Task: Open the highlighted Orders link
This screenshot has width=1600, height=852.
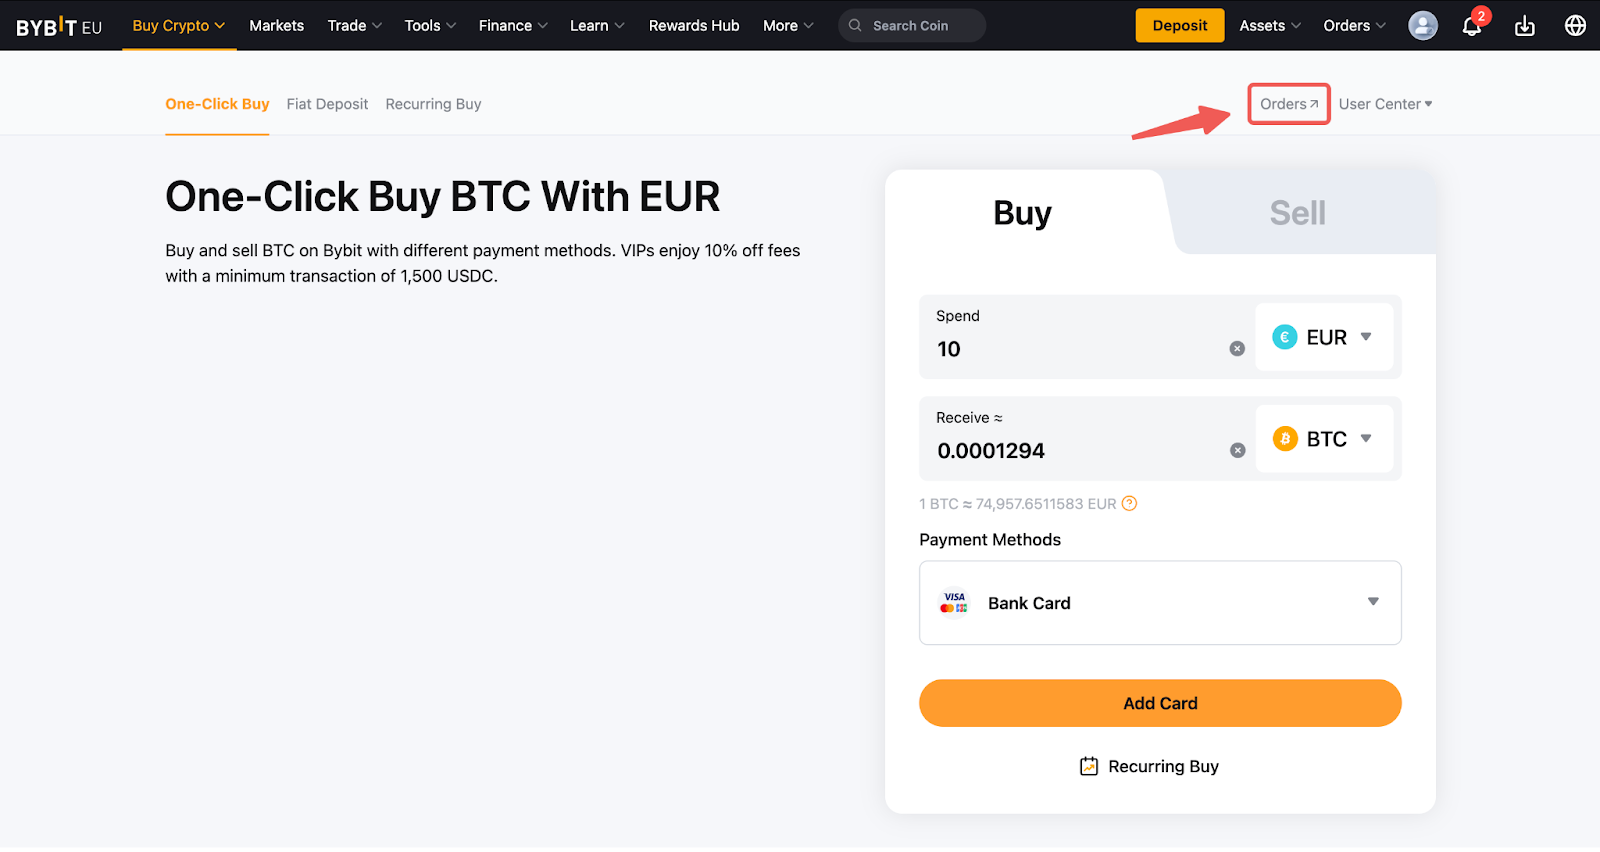Action: tap(1288, 104)
